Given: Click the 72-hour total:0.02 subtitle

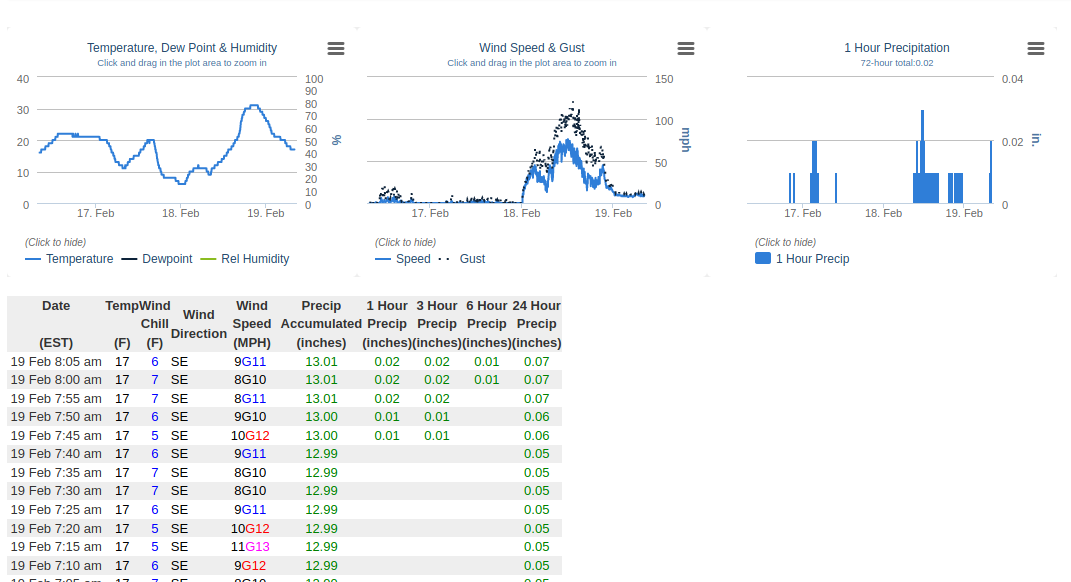Looking at the screenshot, I should click(897, 63).
